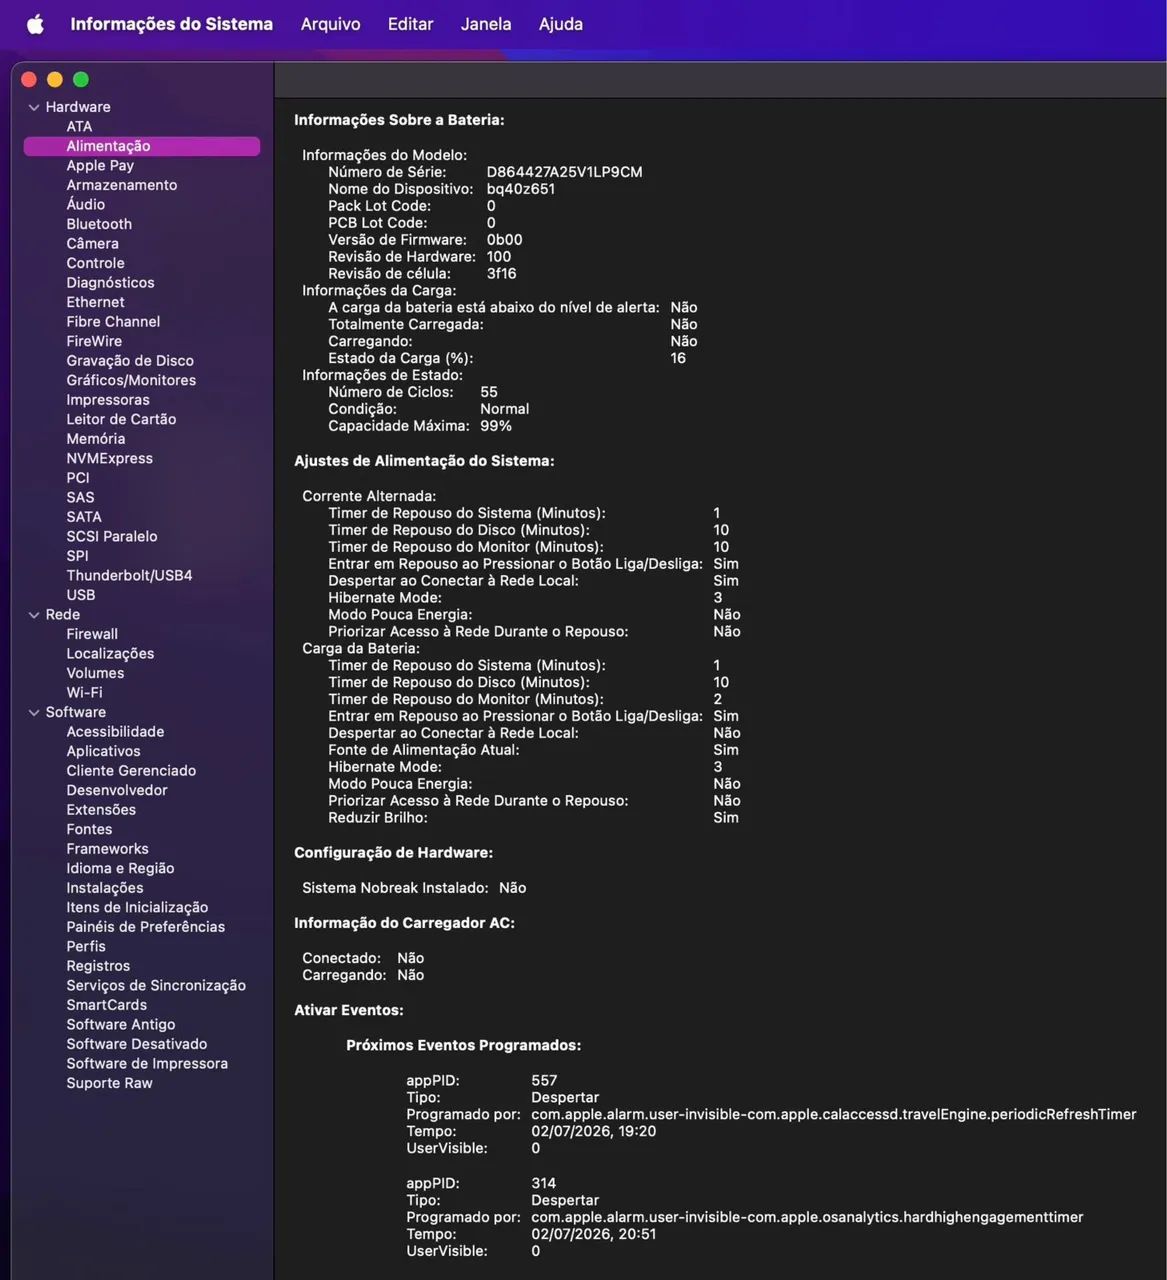Collapse the Rede section chevron
1167x1280 pixels.
click(x=34, y=615)
